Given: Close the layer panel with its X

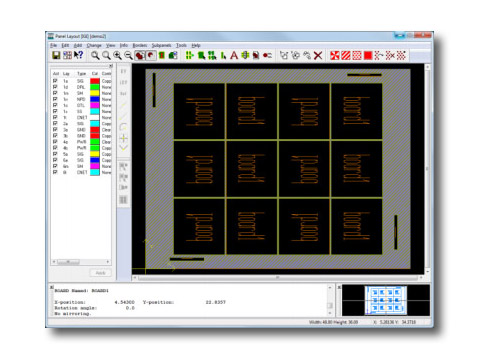Looking at the screenshot, I should pos(111,66).
